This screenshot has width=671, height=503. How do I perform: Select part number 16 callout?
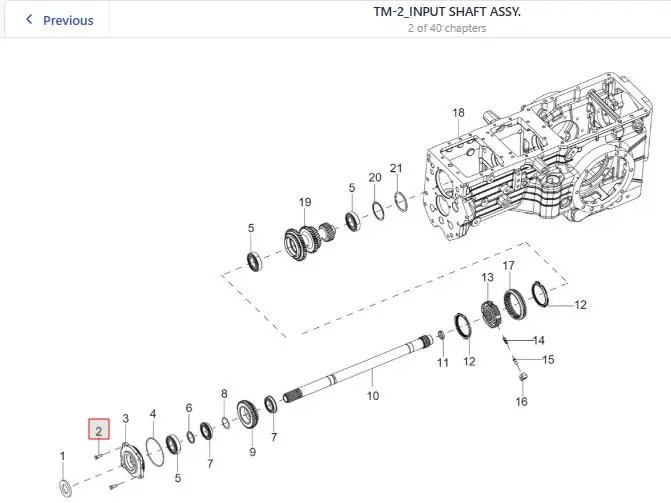pyautogui.click(x=521, y=402)
